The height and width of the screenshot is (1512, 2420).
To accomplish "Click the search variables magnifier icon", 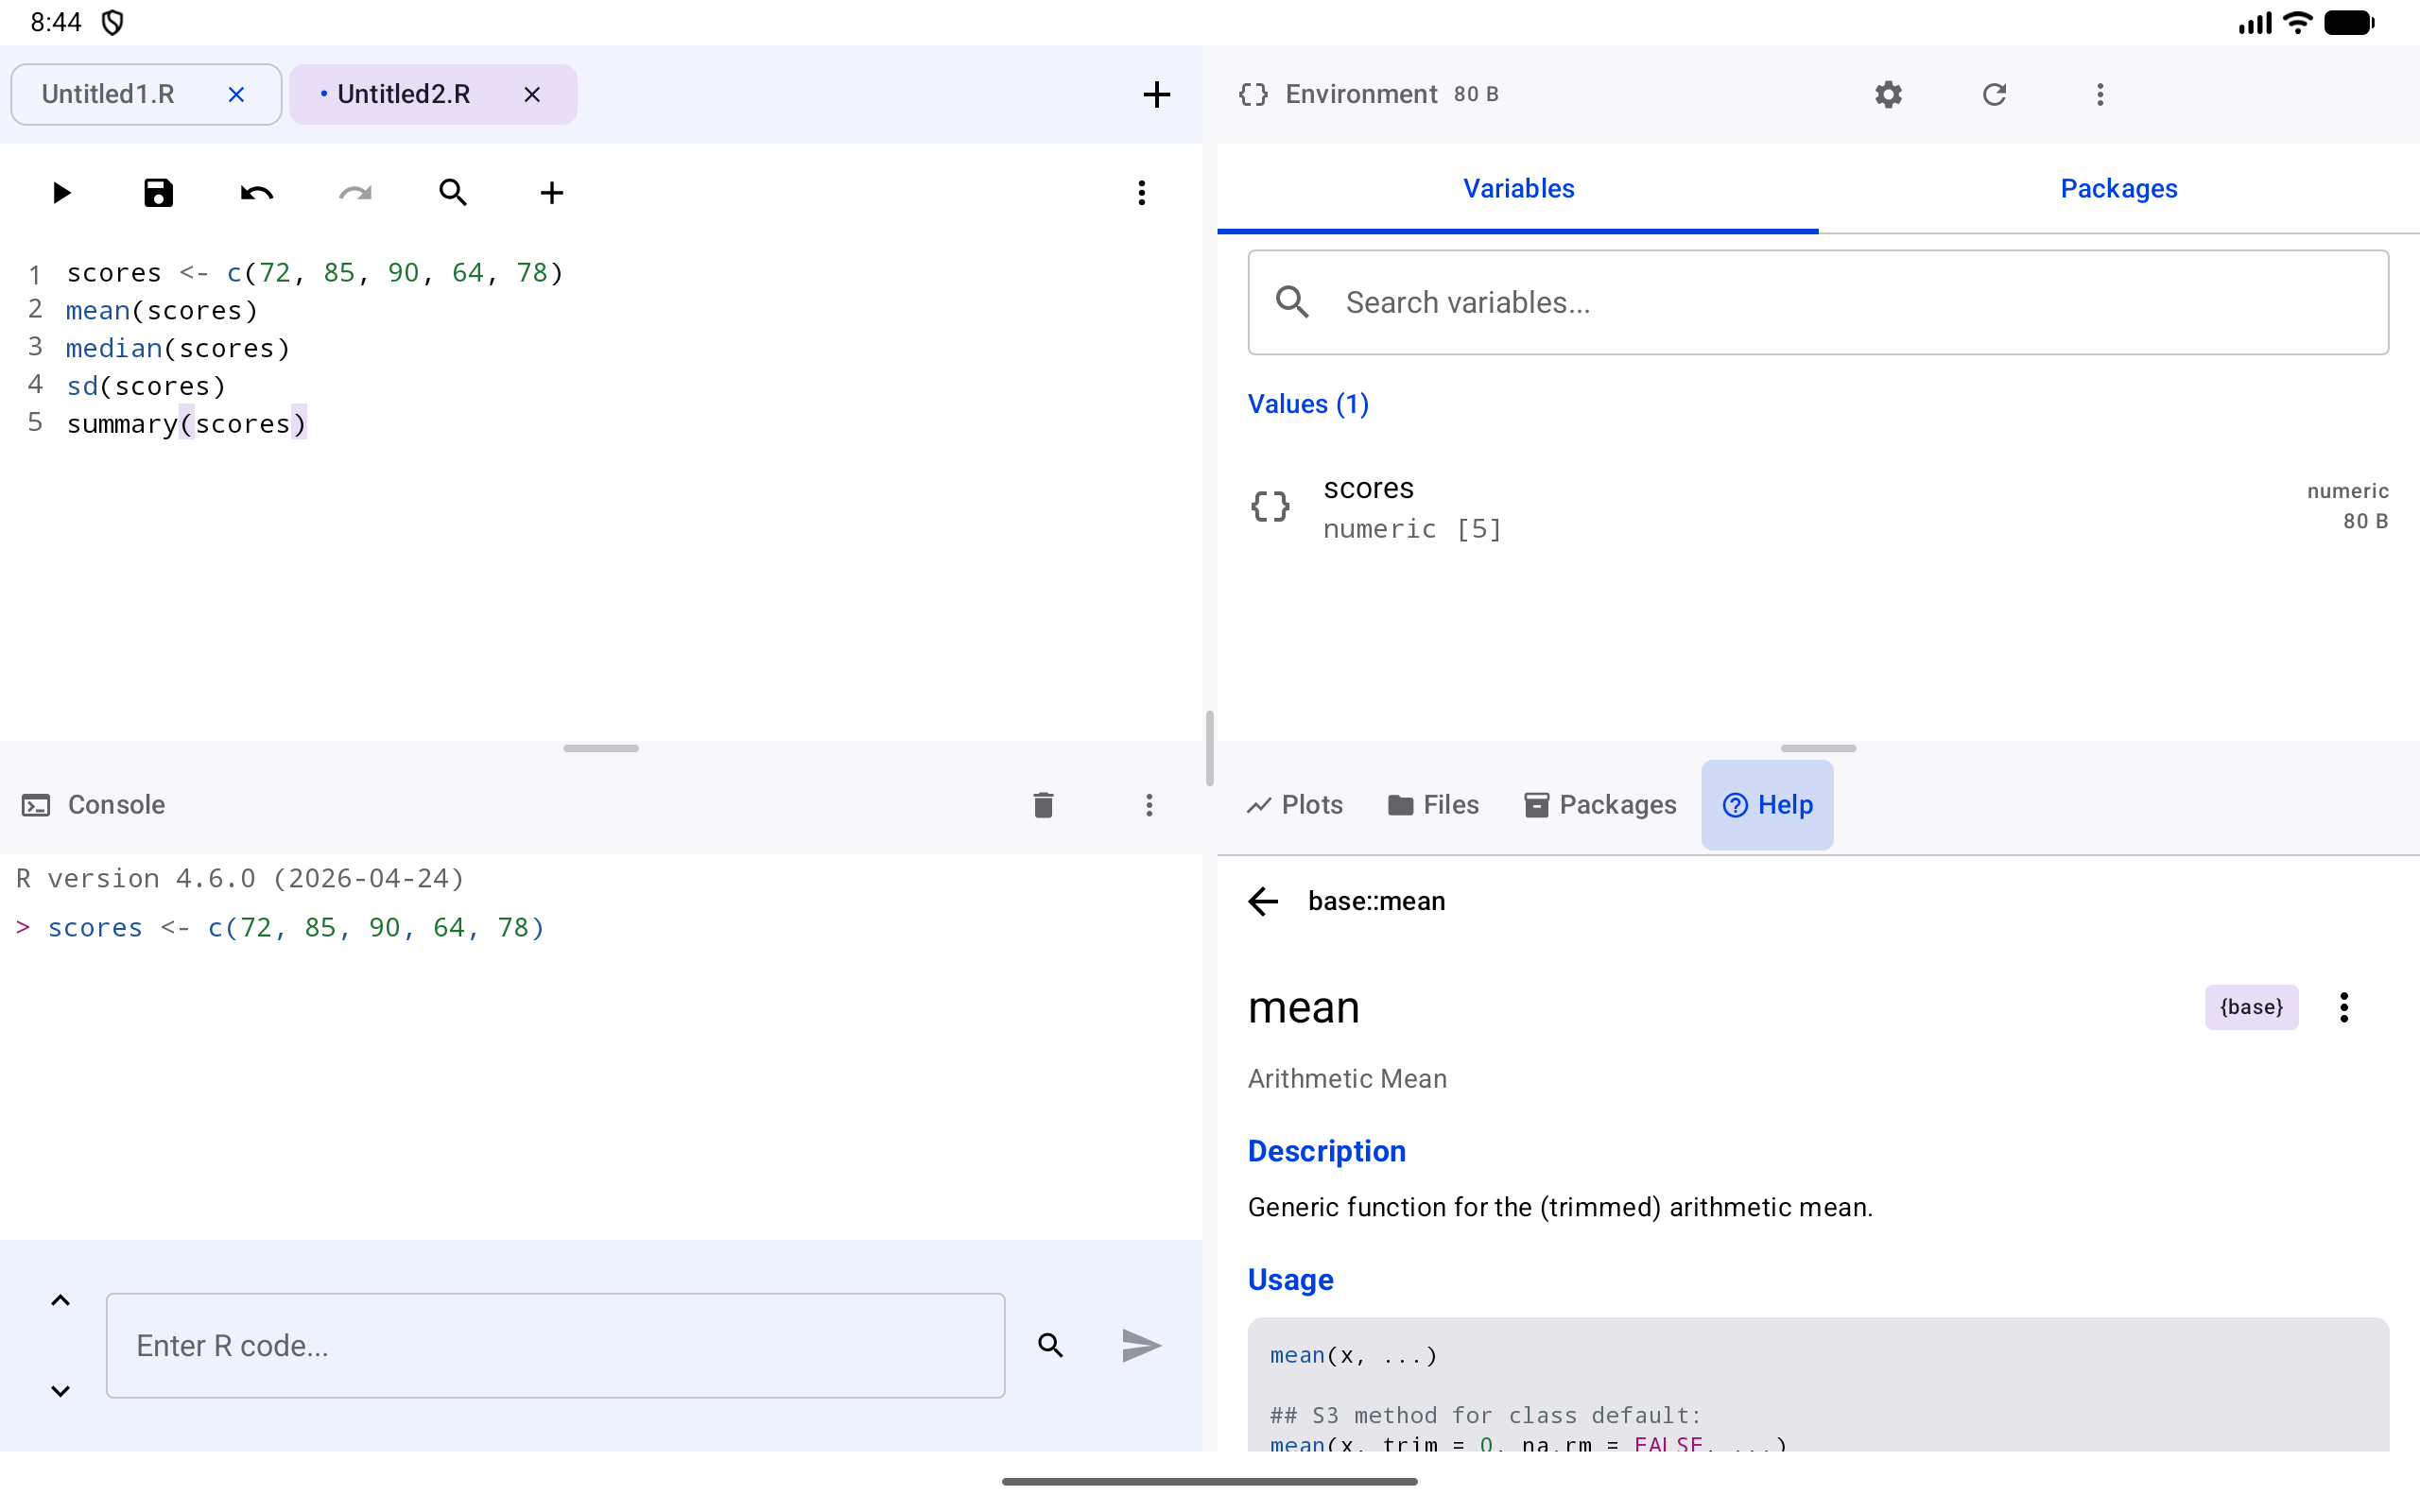I will click(1292, 302).
